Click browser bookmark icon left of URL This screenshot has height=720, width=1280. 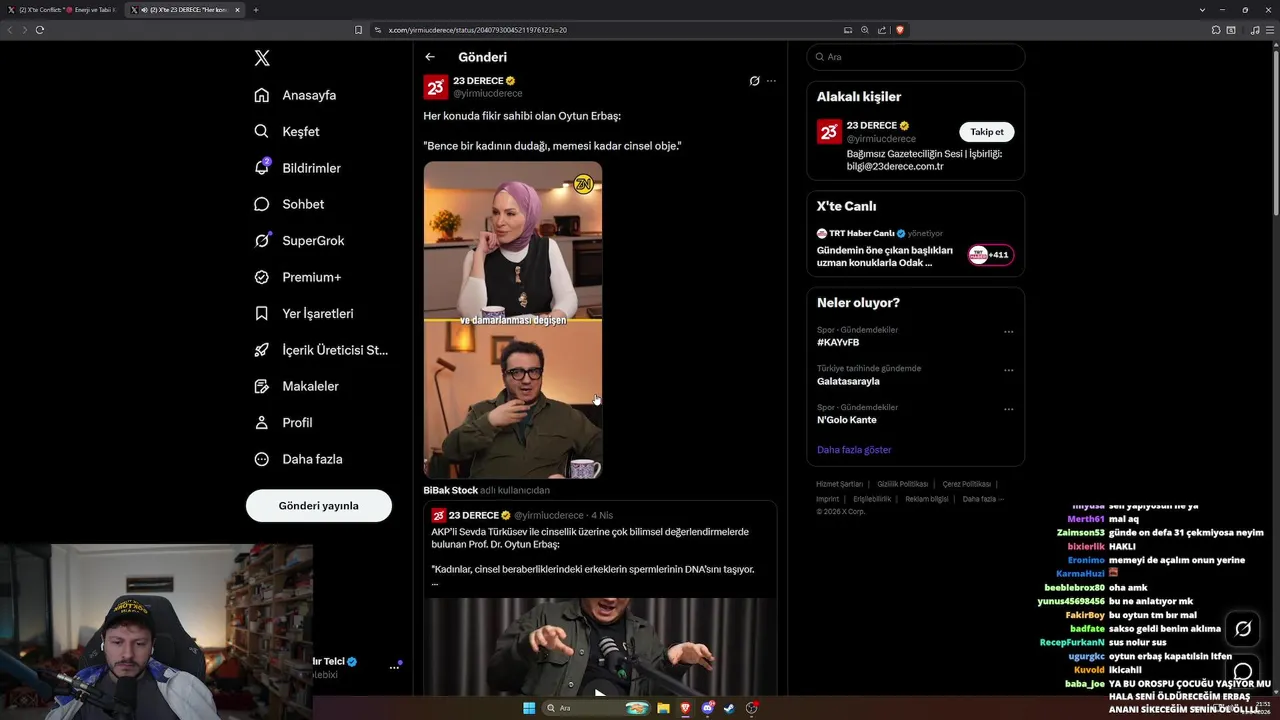[359, 30]
